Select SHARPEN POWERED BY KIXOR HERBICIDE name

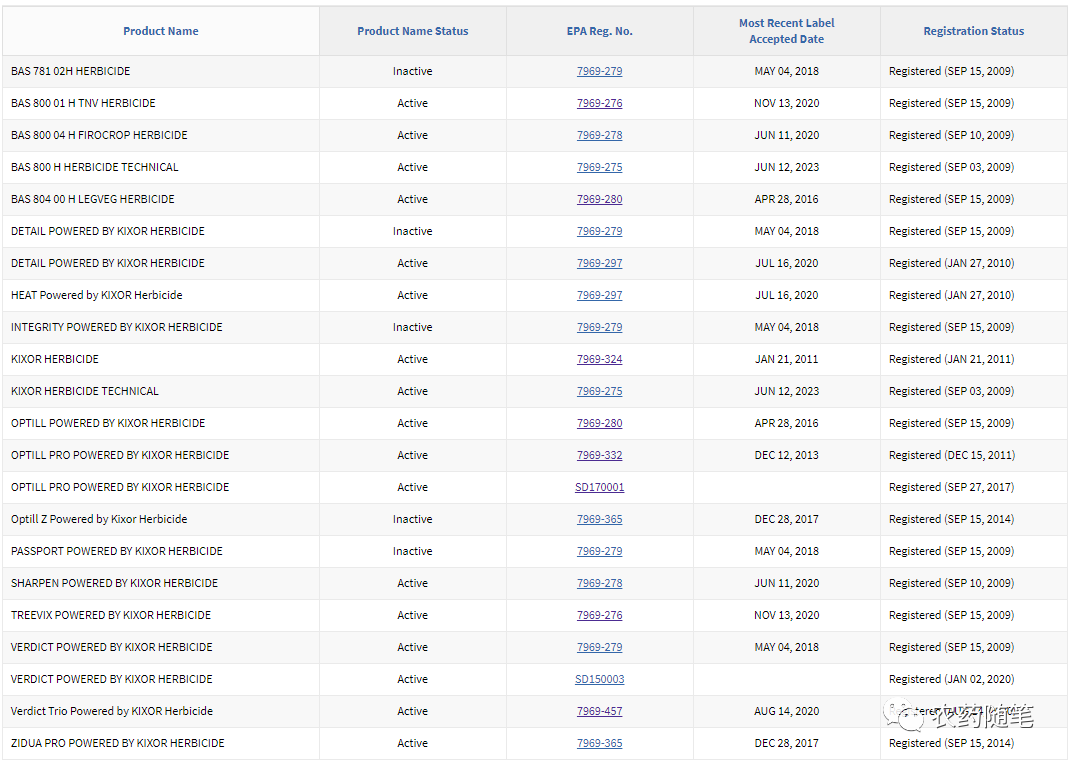point(115,584)
